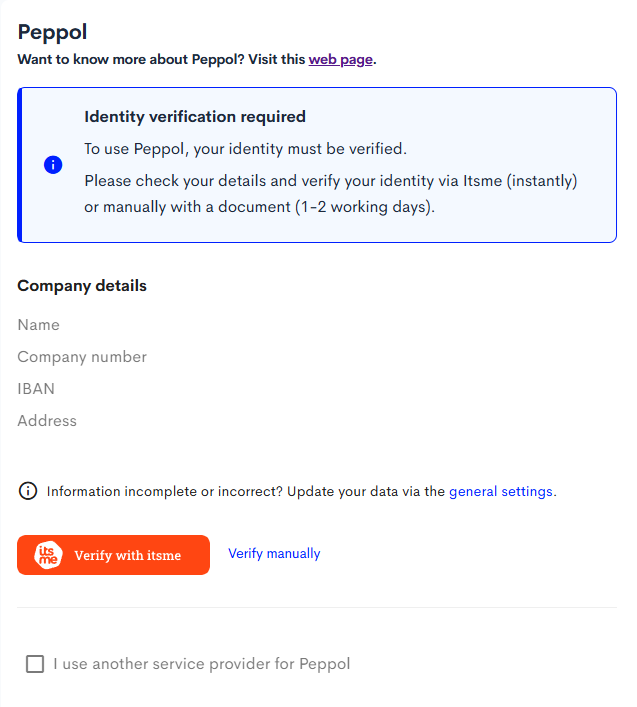
Task: Click the "IBAN" label
Action: [x=36, y=389]
